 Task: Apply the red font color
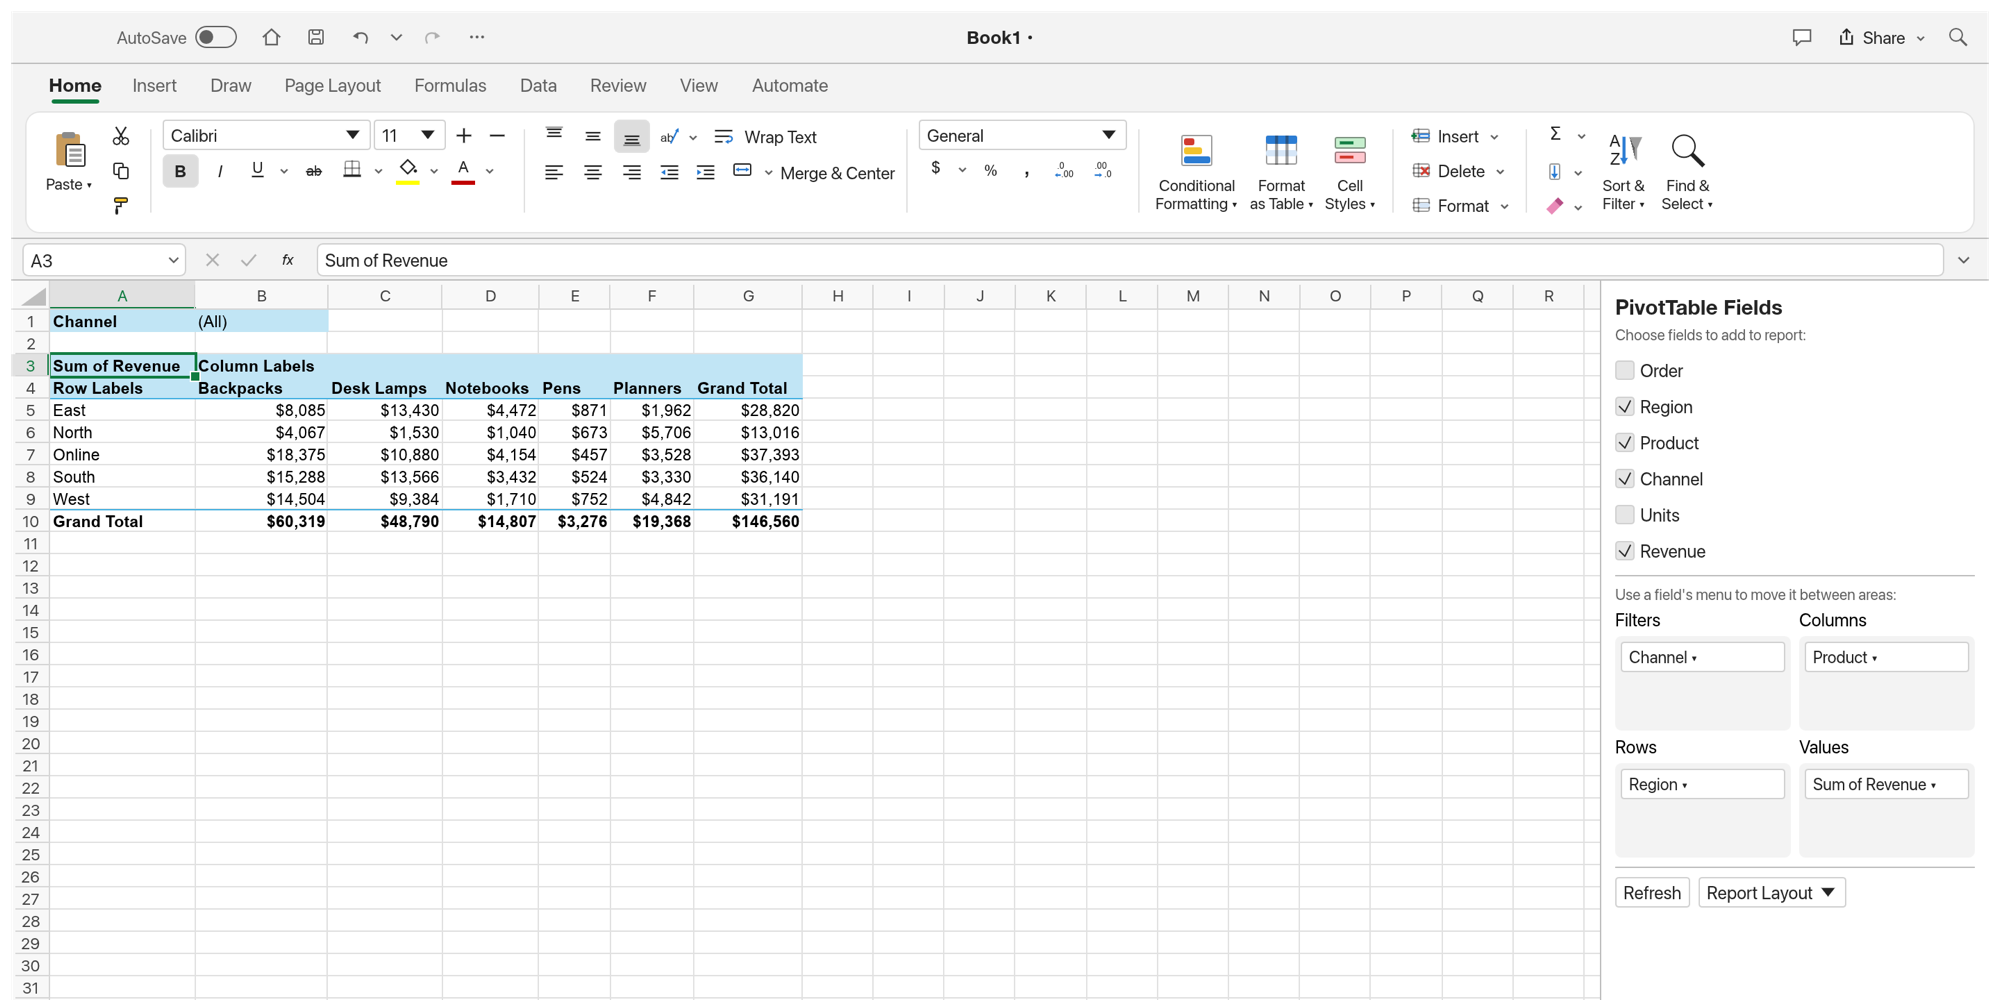(x=463, y=171)
